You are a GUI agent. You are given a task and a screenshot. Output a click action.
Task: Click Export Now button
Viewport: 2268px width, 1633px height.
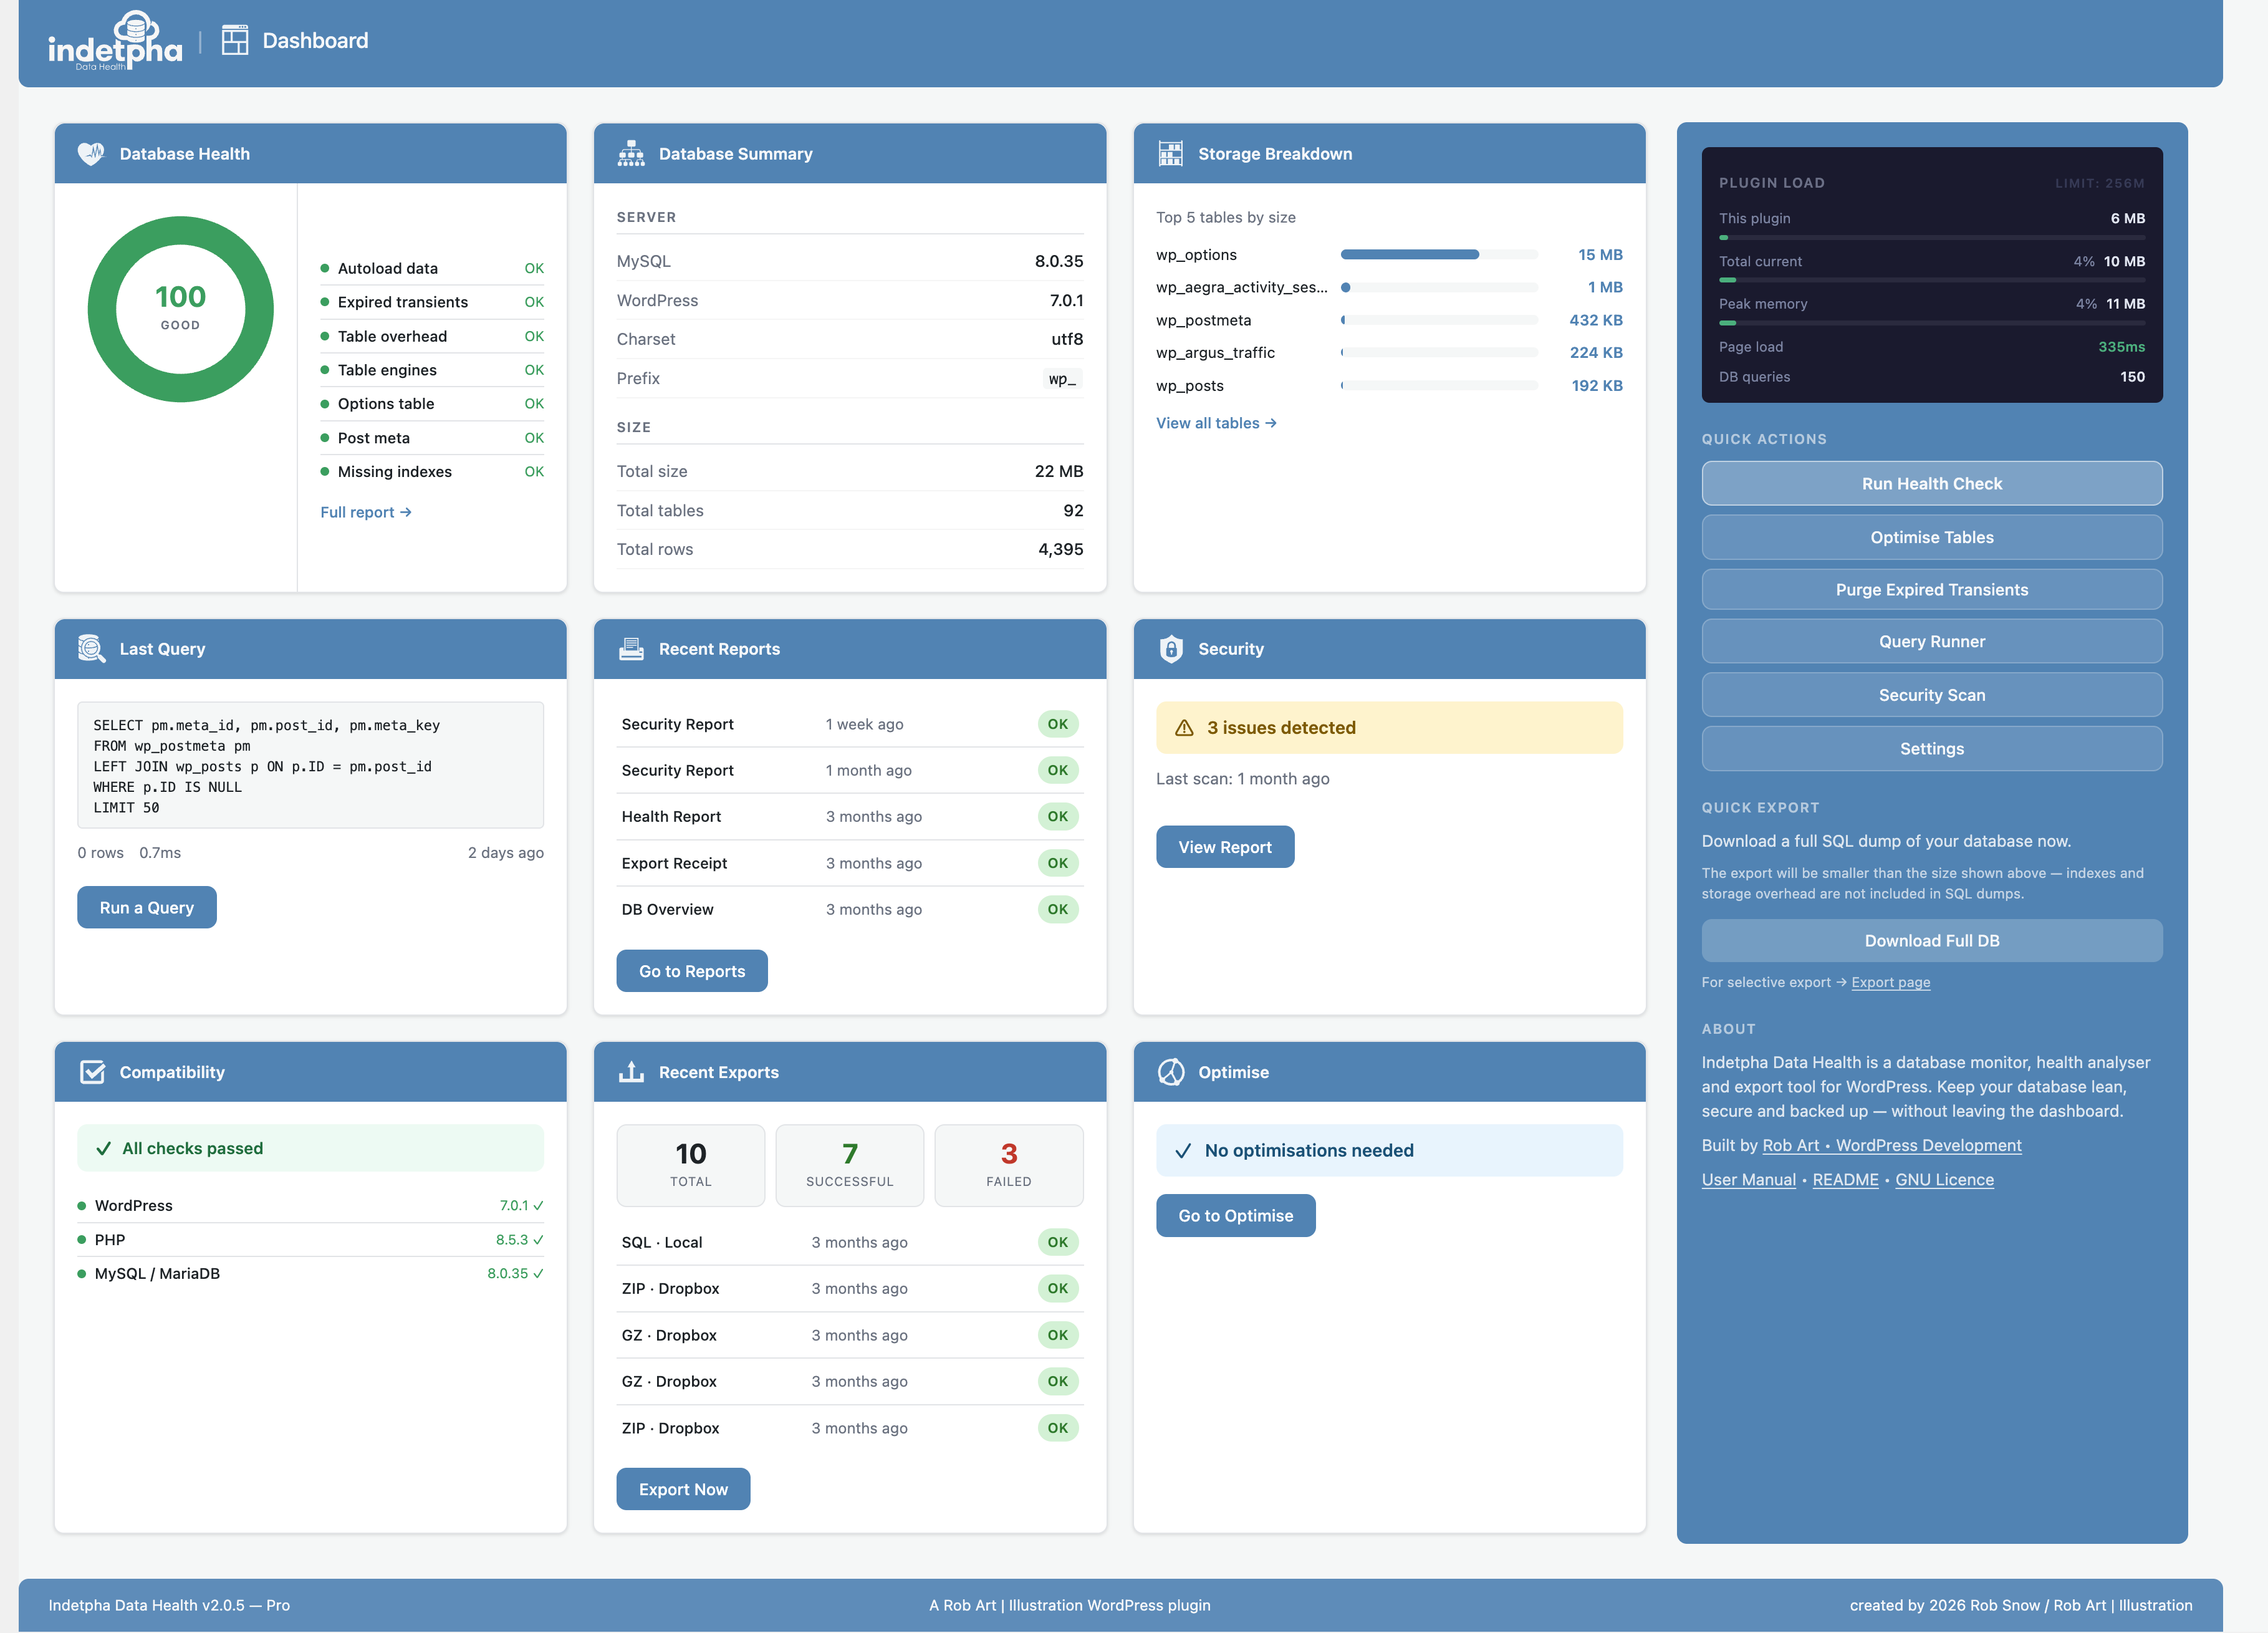tap(683, 1490)
